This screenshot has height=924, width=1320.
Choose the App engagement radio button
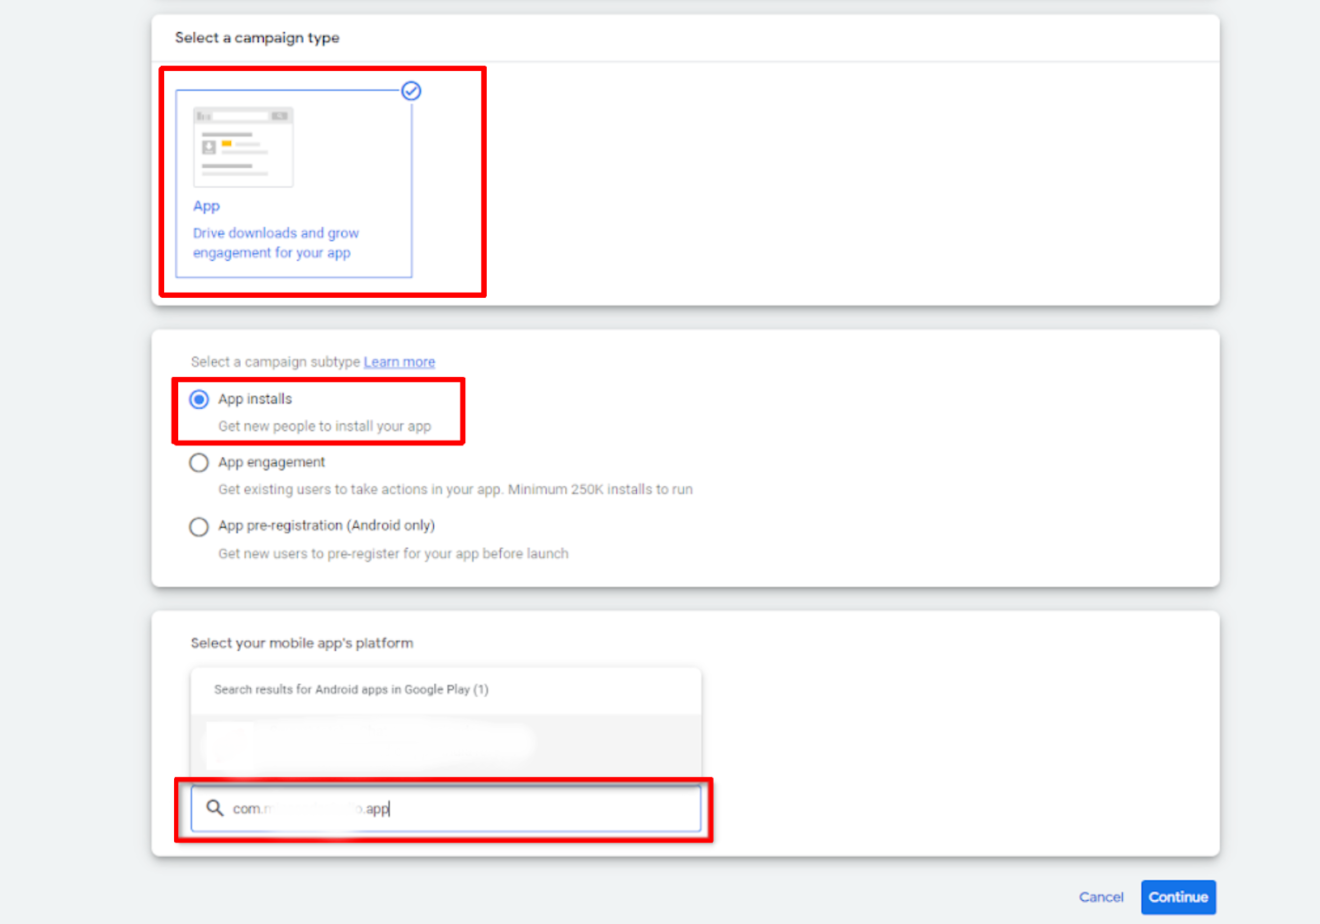(x=199, y=463)
